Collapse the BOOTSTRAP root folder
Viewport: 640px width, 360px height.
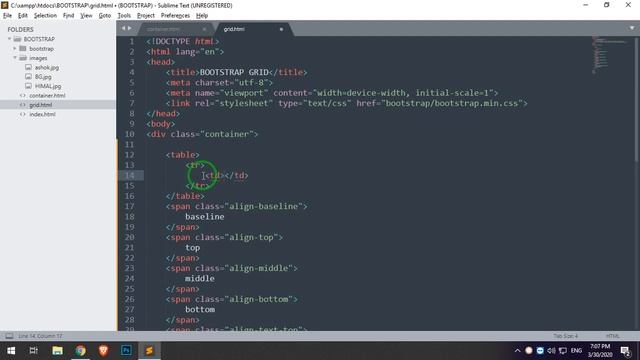point(9,39)
